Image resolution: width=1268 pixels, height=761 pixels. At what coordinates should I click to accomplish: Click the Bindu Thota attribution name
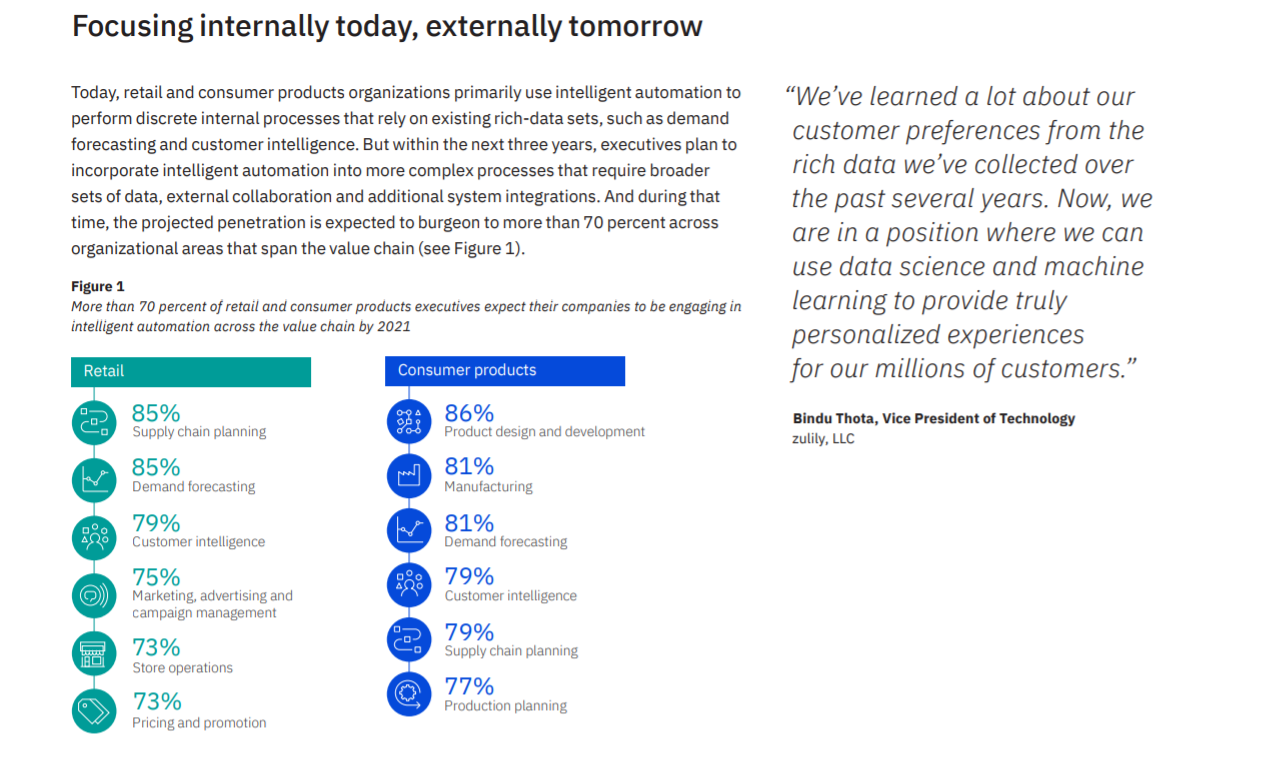tap(933, 418)
